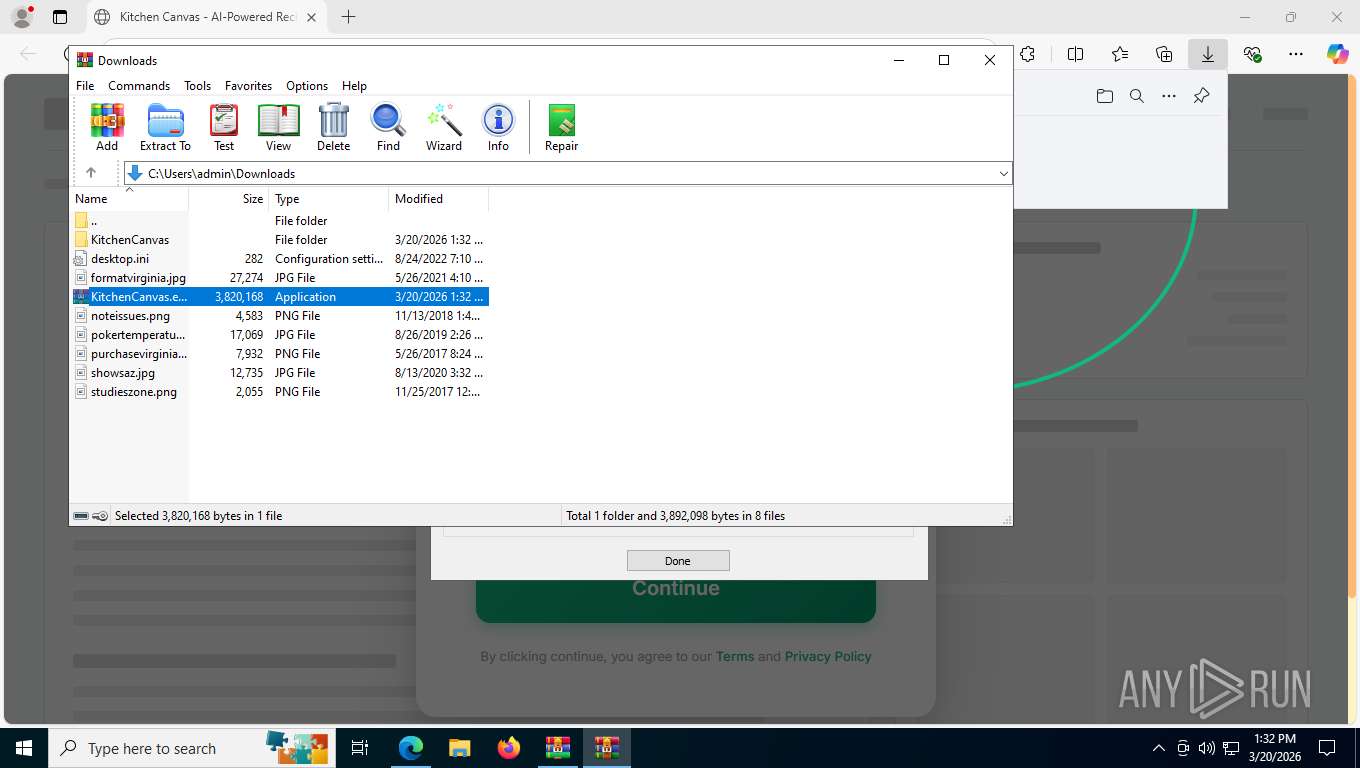Open downloads folder icon in Edge panel
This screenshot has height=768, width=1360.
tap(1104, 96)
